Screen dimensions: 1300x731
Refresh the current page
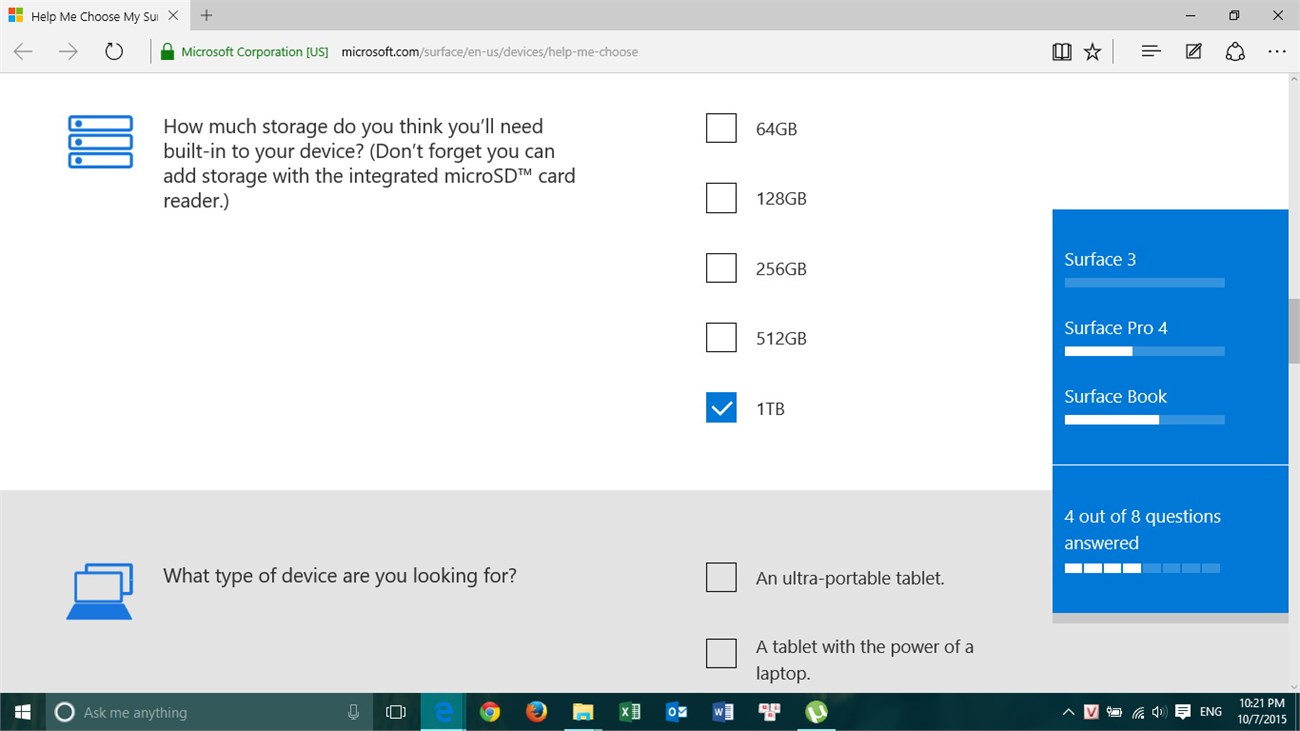click(113, 51)
